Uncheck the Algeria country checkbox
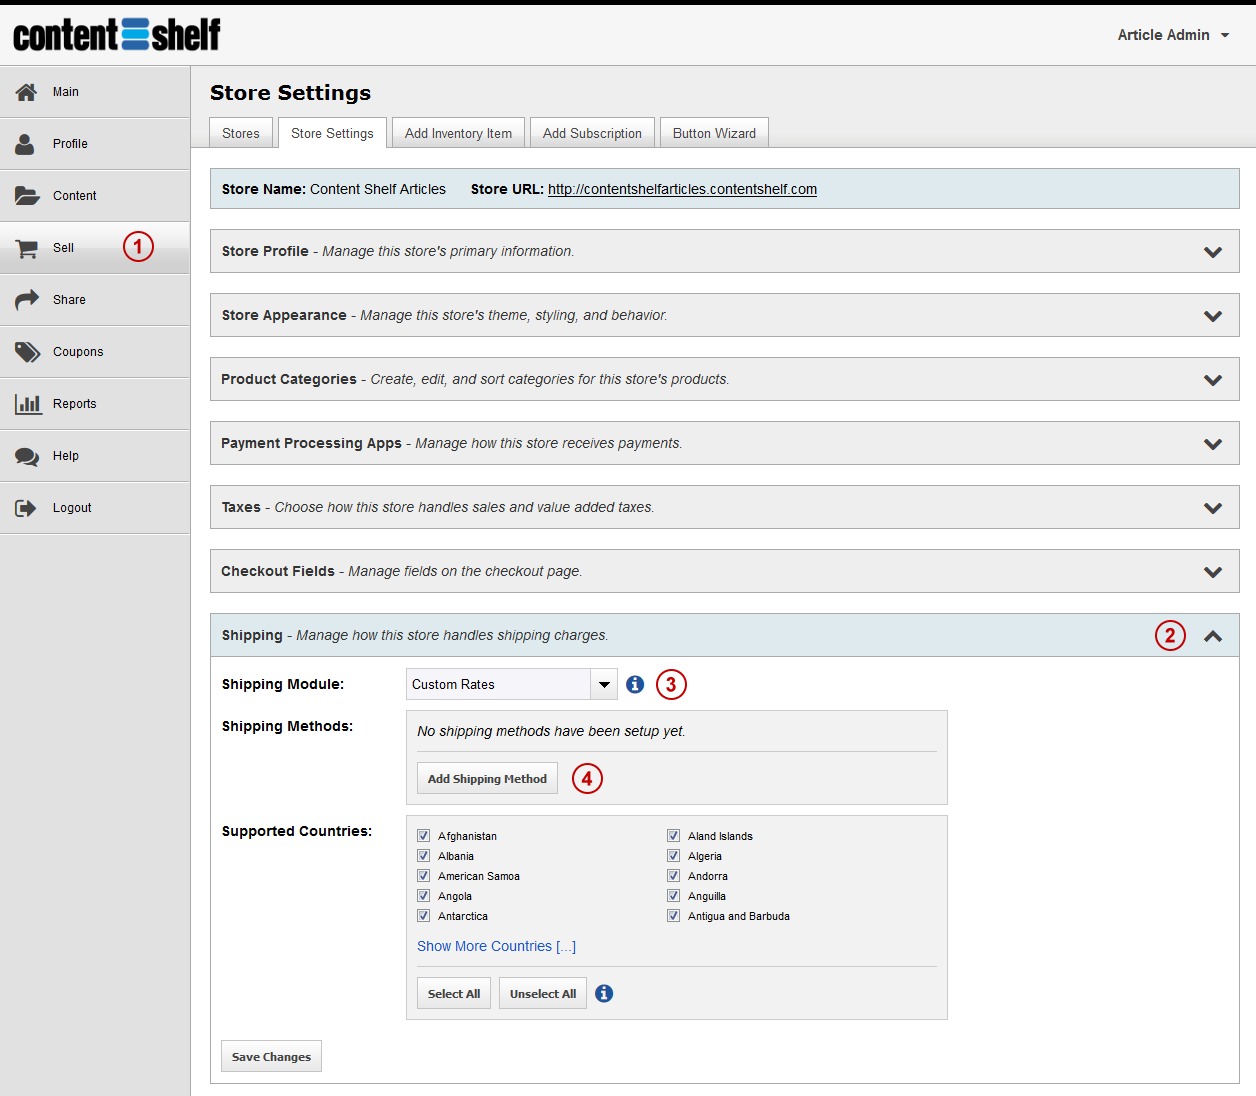 click(674, 856)
